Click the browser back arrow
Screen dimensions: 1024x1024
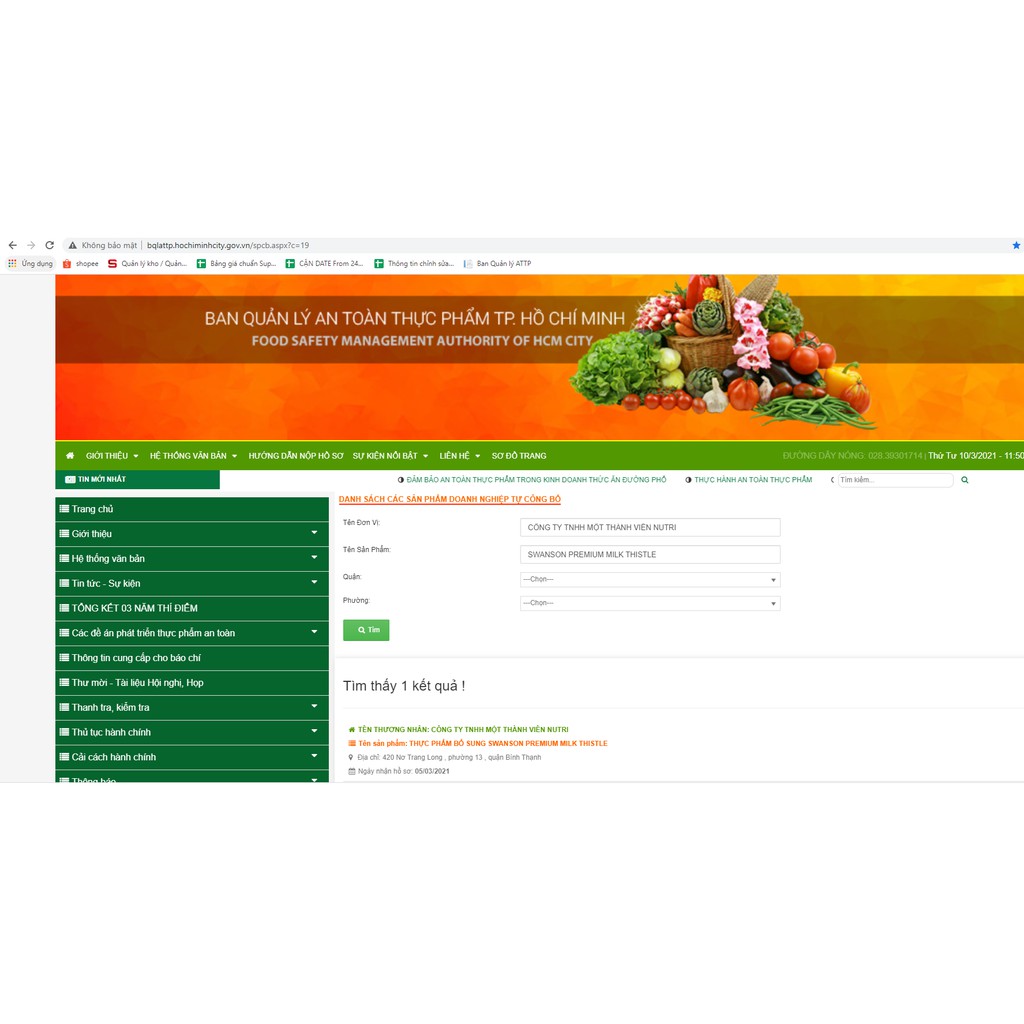pos(12,245)
